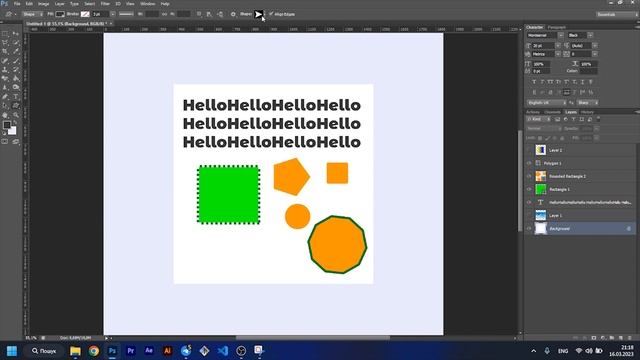
Task: Hide the Rounded Rectangle 2 layer
Action: pyautogui.click(x=529, y=176)
